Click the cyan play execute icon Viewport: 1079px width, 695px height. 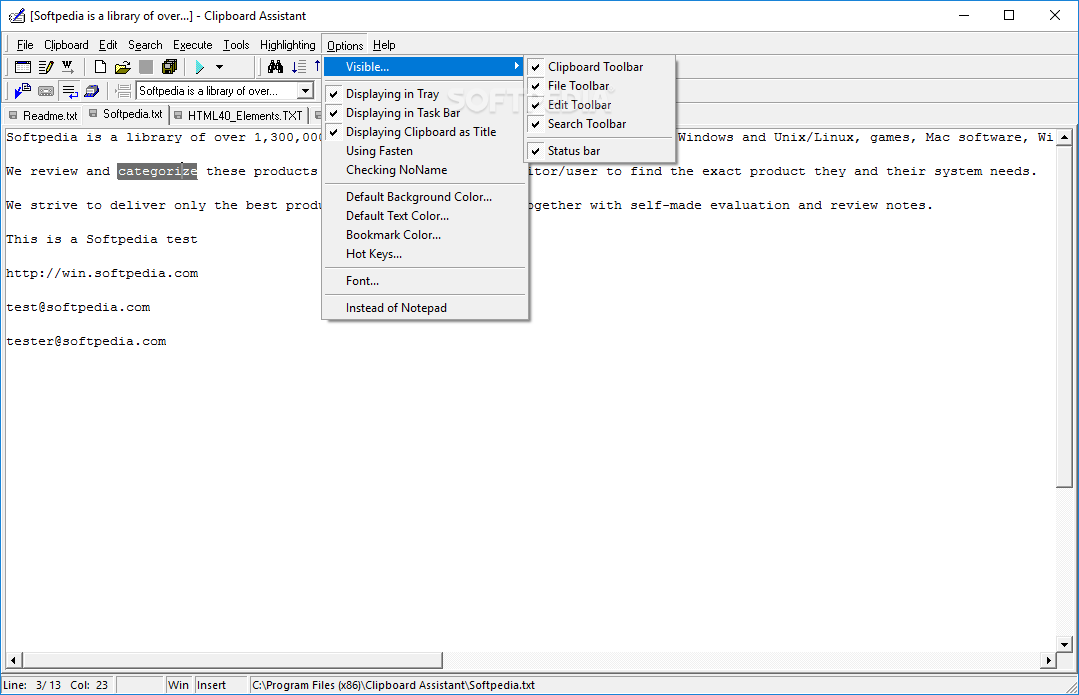coord(200,67)
